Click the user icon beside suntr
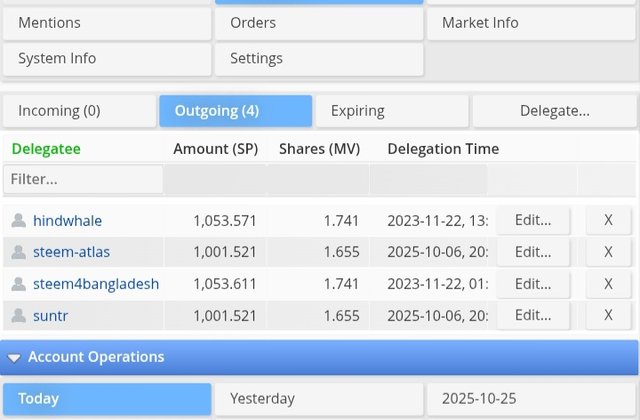Screen dimensions: 640x420 pos(18,316)
